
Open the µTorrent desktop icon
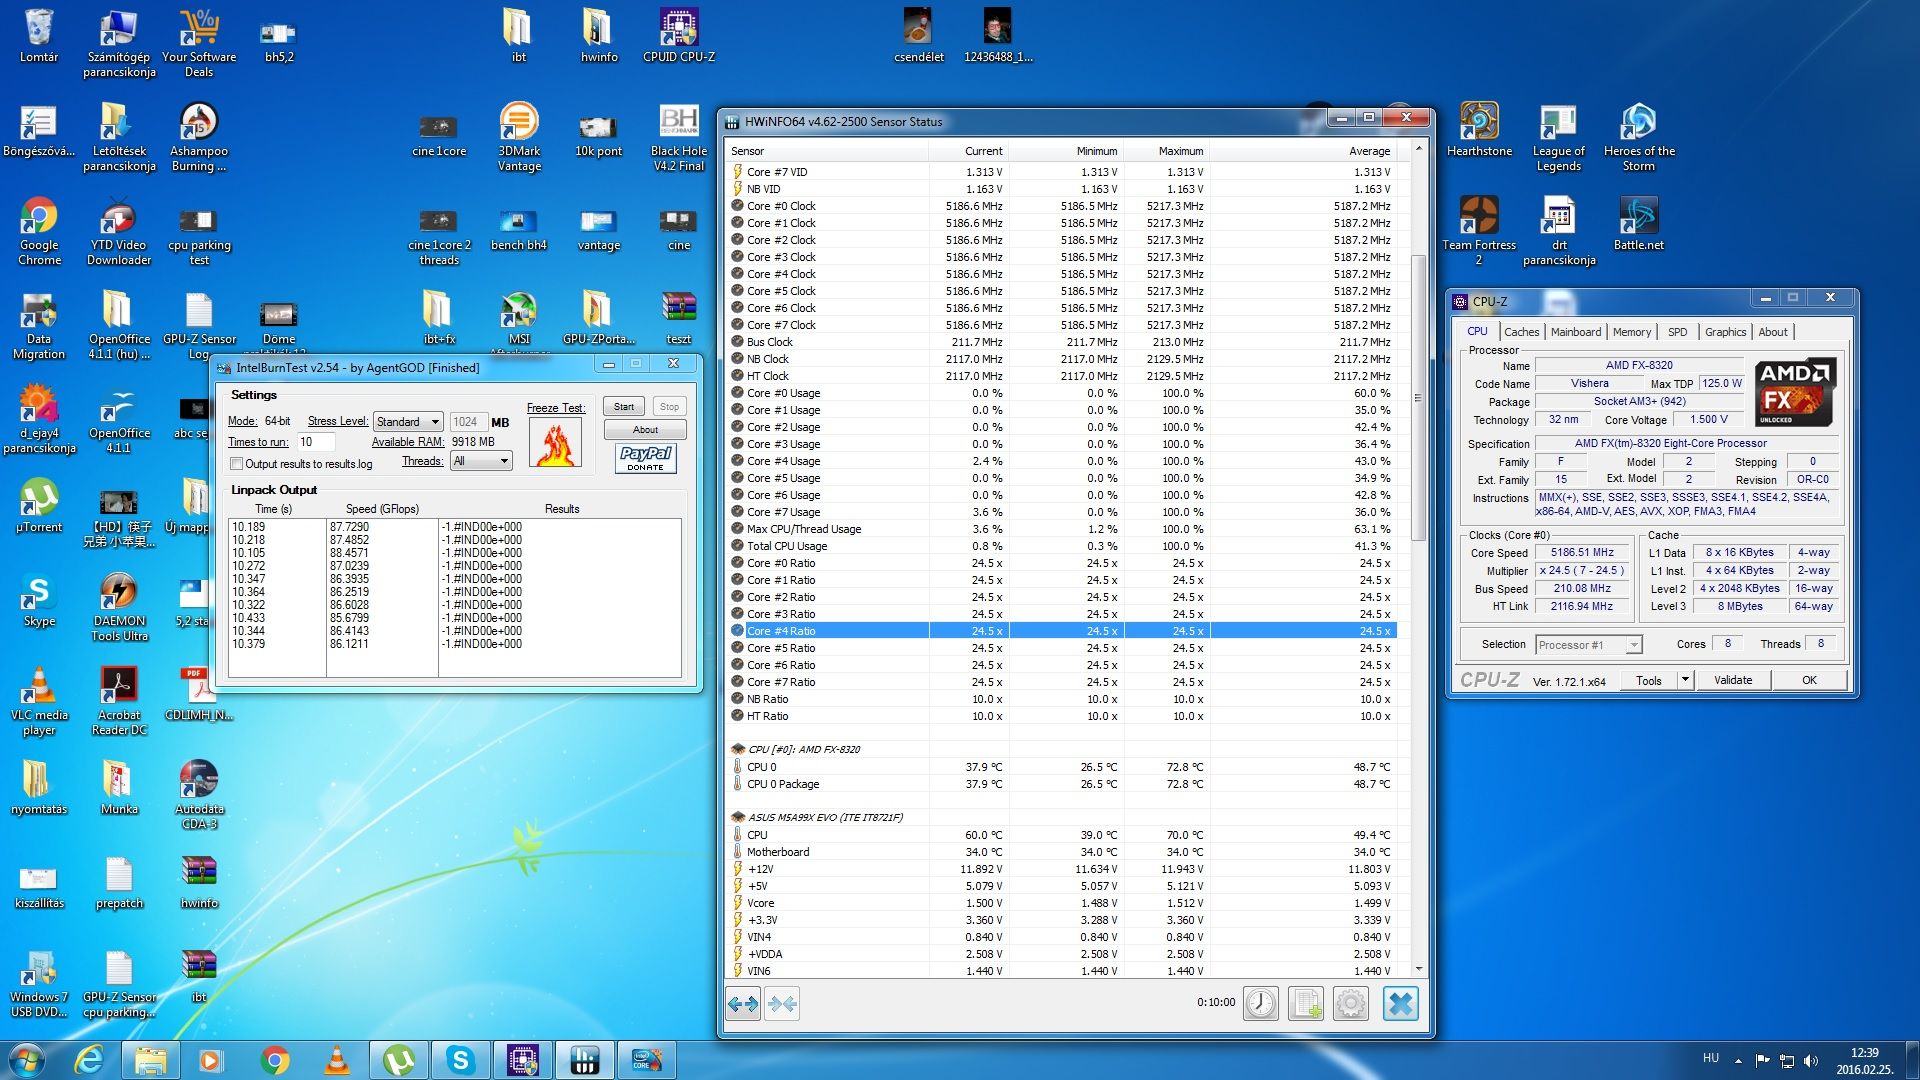[x=39, y=505]
